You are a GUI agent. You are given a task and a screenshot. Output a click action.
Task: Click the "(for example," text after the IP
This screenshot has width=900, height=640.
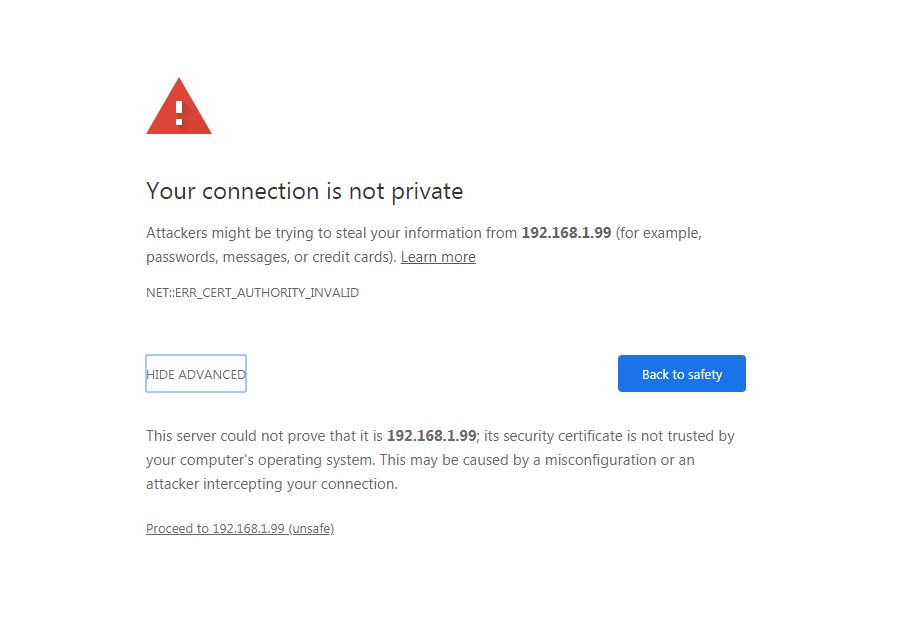pyautogui.click(x=658, y=233)
